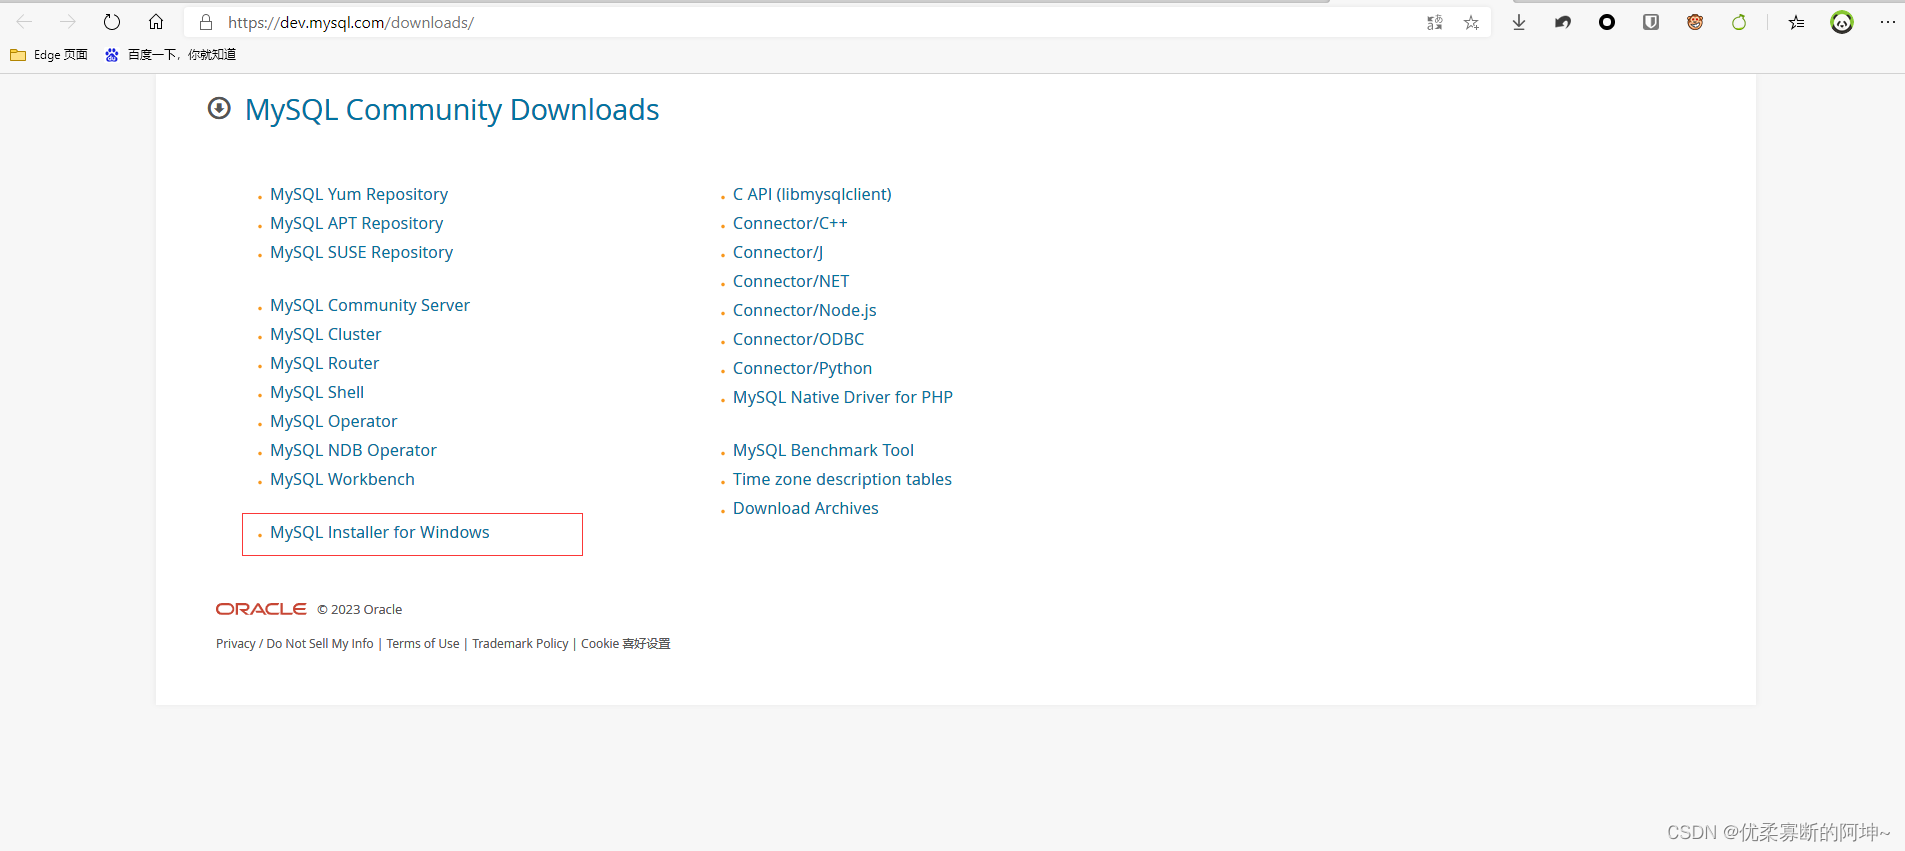Open the browser downloads icon
This screenshot has width=1905, height=851.
[x=1519, y=22]
